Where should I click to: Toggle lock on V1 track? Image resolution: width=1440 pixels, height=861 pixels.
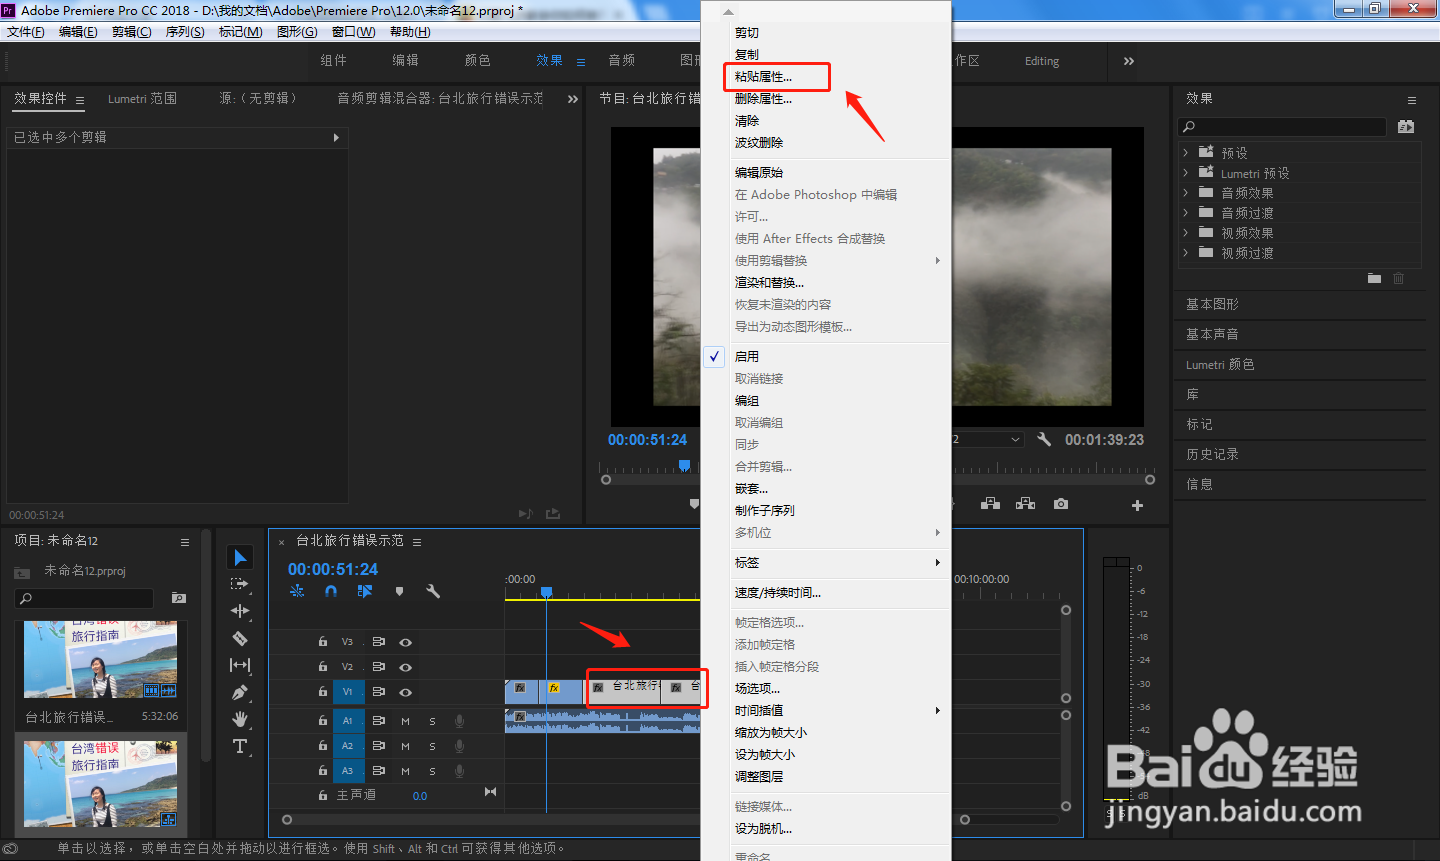[323, 692]
